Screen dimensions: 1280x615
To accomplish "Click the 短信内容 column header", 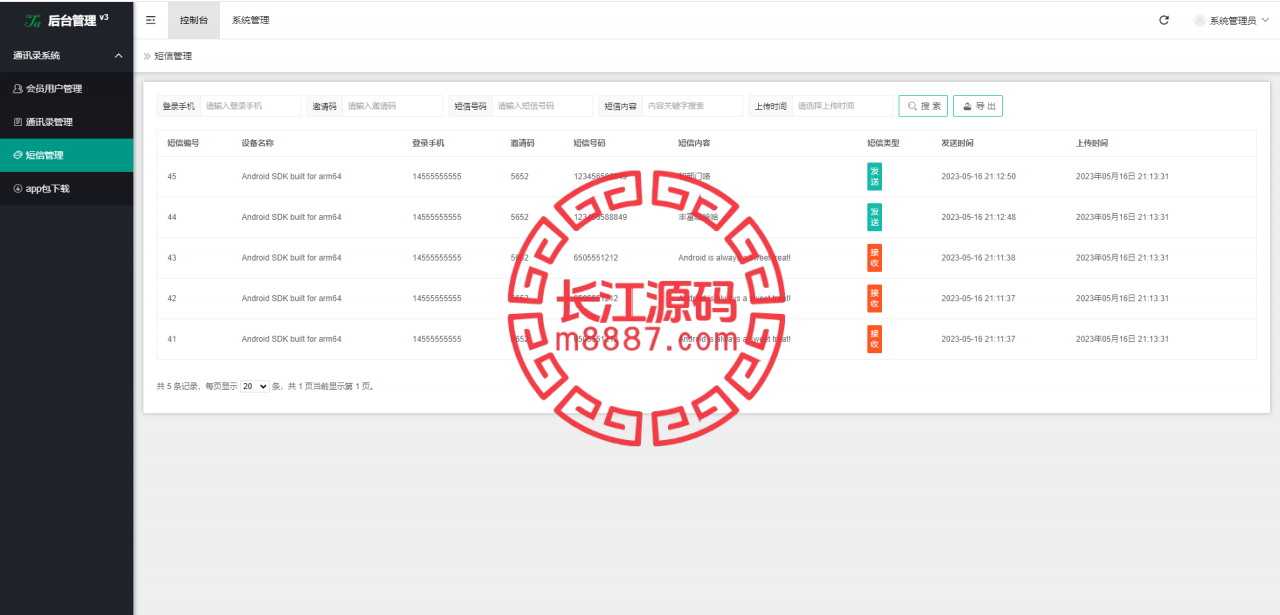I will click(x=694, y=143).
